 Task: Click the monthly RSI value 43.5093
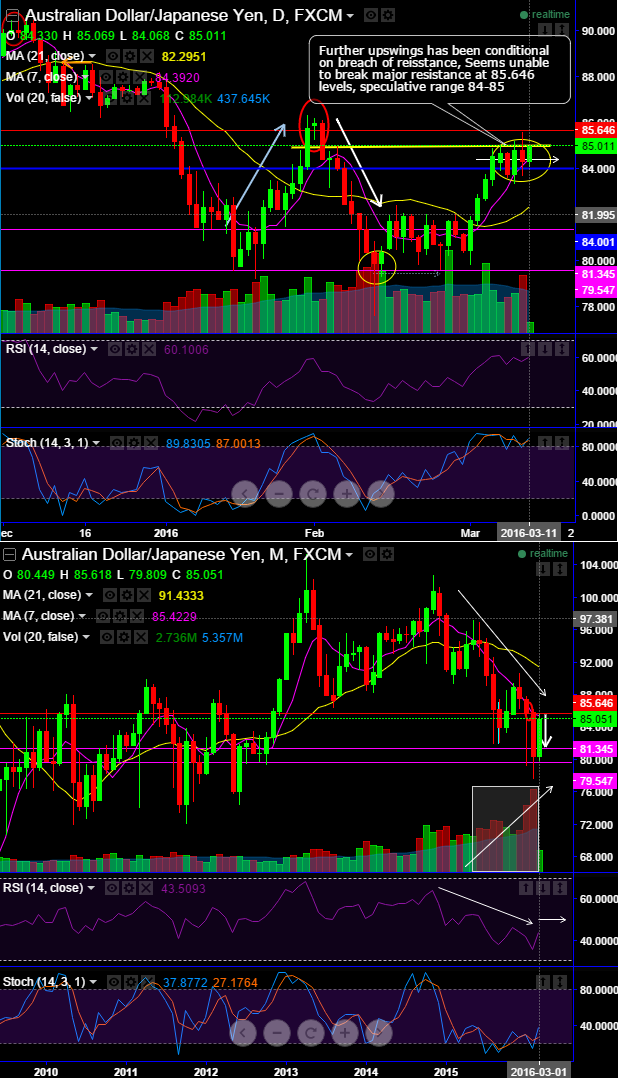point(184,888)
